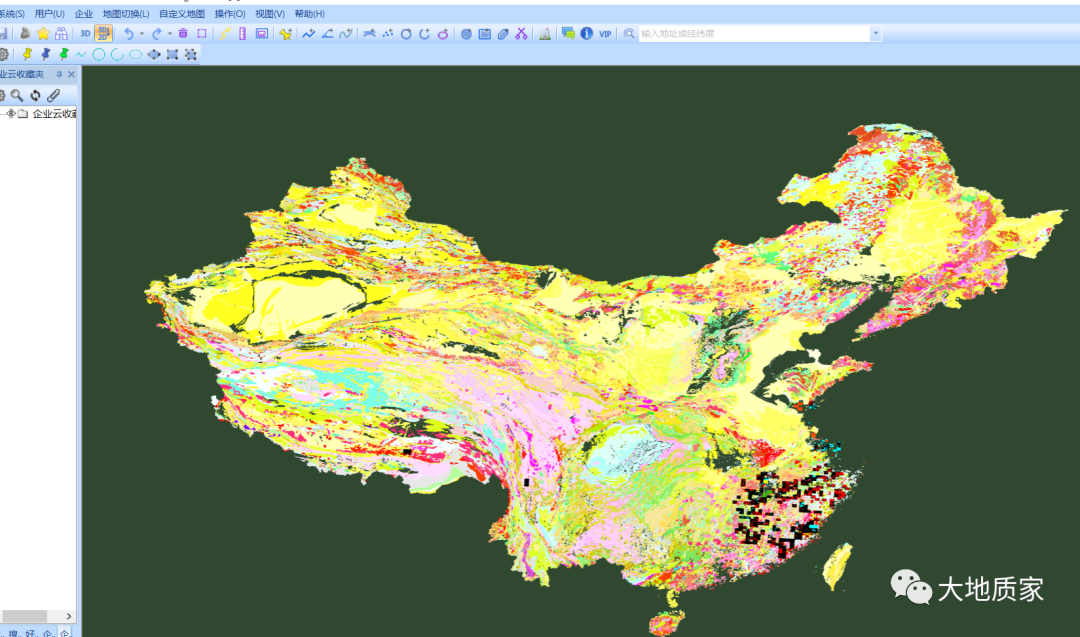Screen dimensions: 1080x637
Task: Click the VIP button in toolbar
Action: point(605,33)
